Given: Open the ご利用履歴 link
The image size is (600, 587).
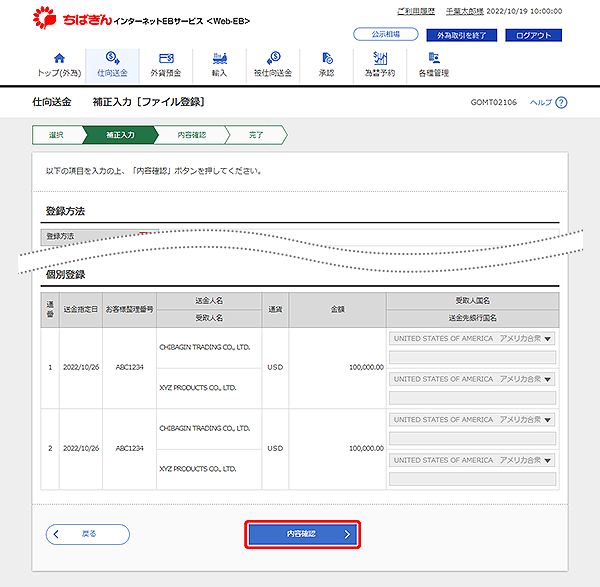Looking at the screenshot, I should click(x=415, y=11).
